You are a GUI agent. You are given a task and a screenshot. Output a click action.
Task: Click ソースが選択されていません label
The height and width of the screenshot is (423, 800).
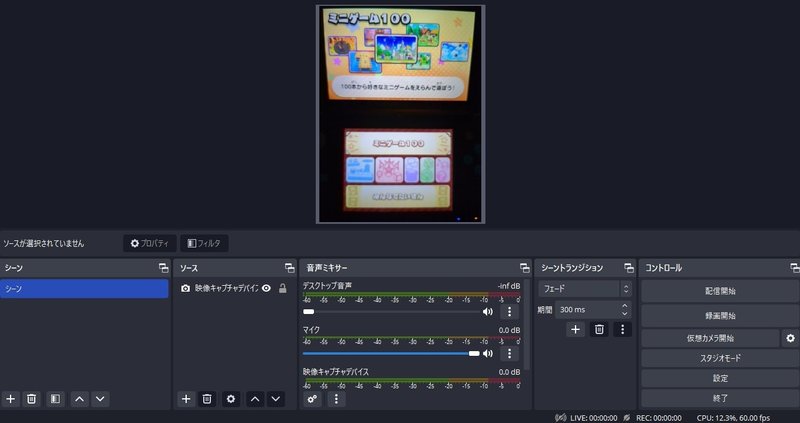[x=44, y=243]
